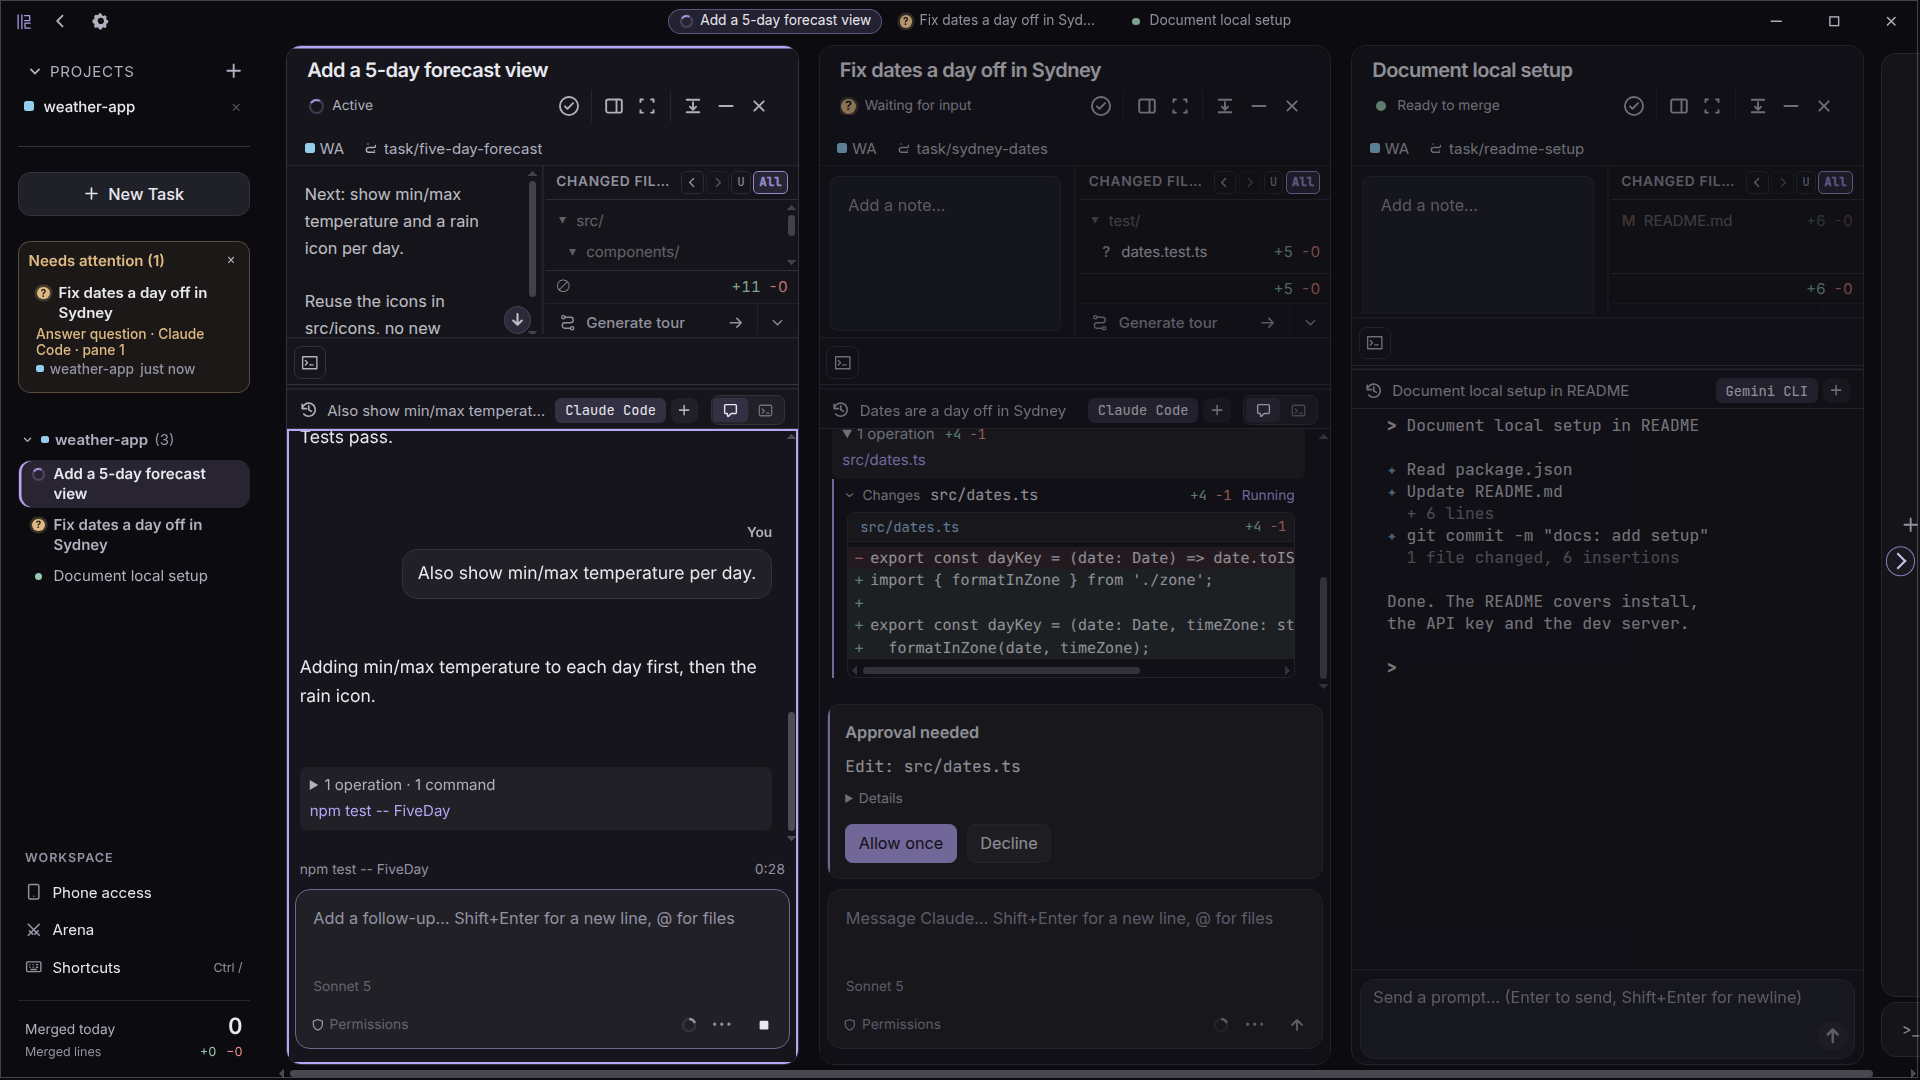
Task: Switch to Fix dates a day off tab
Action: coord(996,20)
